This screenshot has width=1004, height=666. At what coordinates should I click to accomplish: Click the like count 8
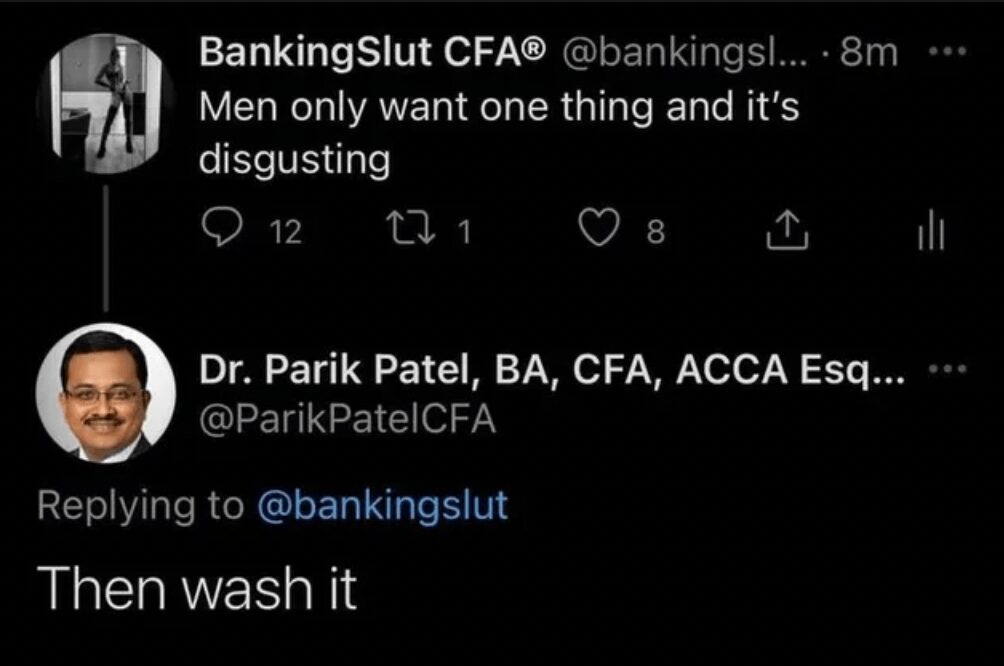click(x=655, y=233)
